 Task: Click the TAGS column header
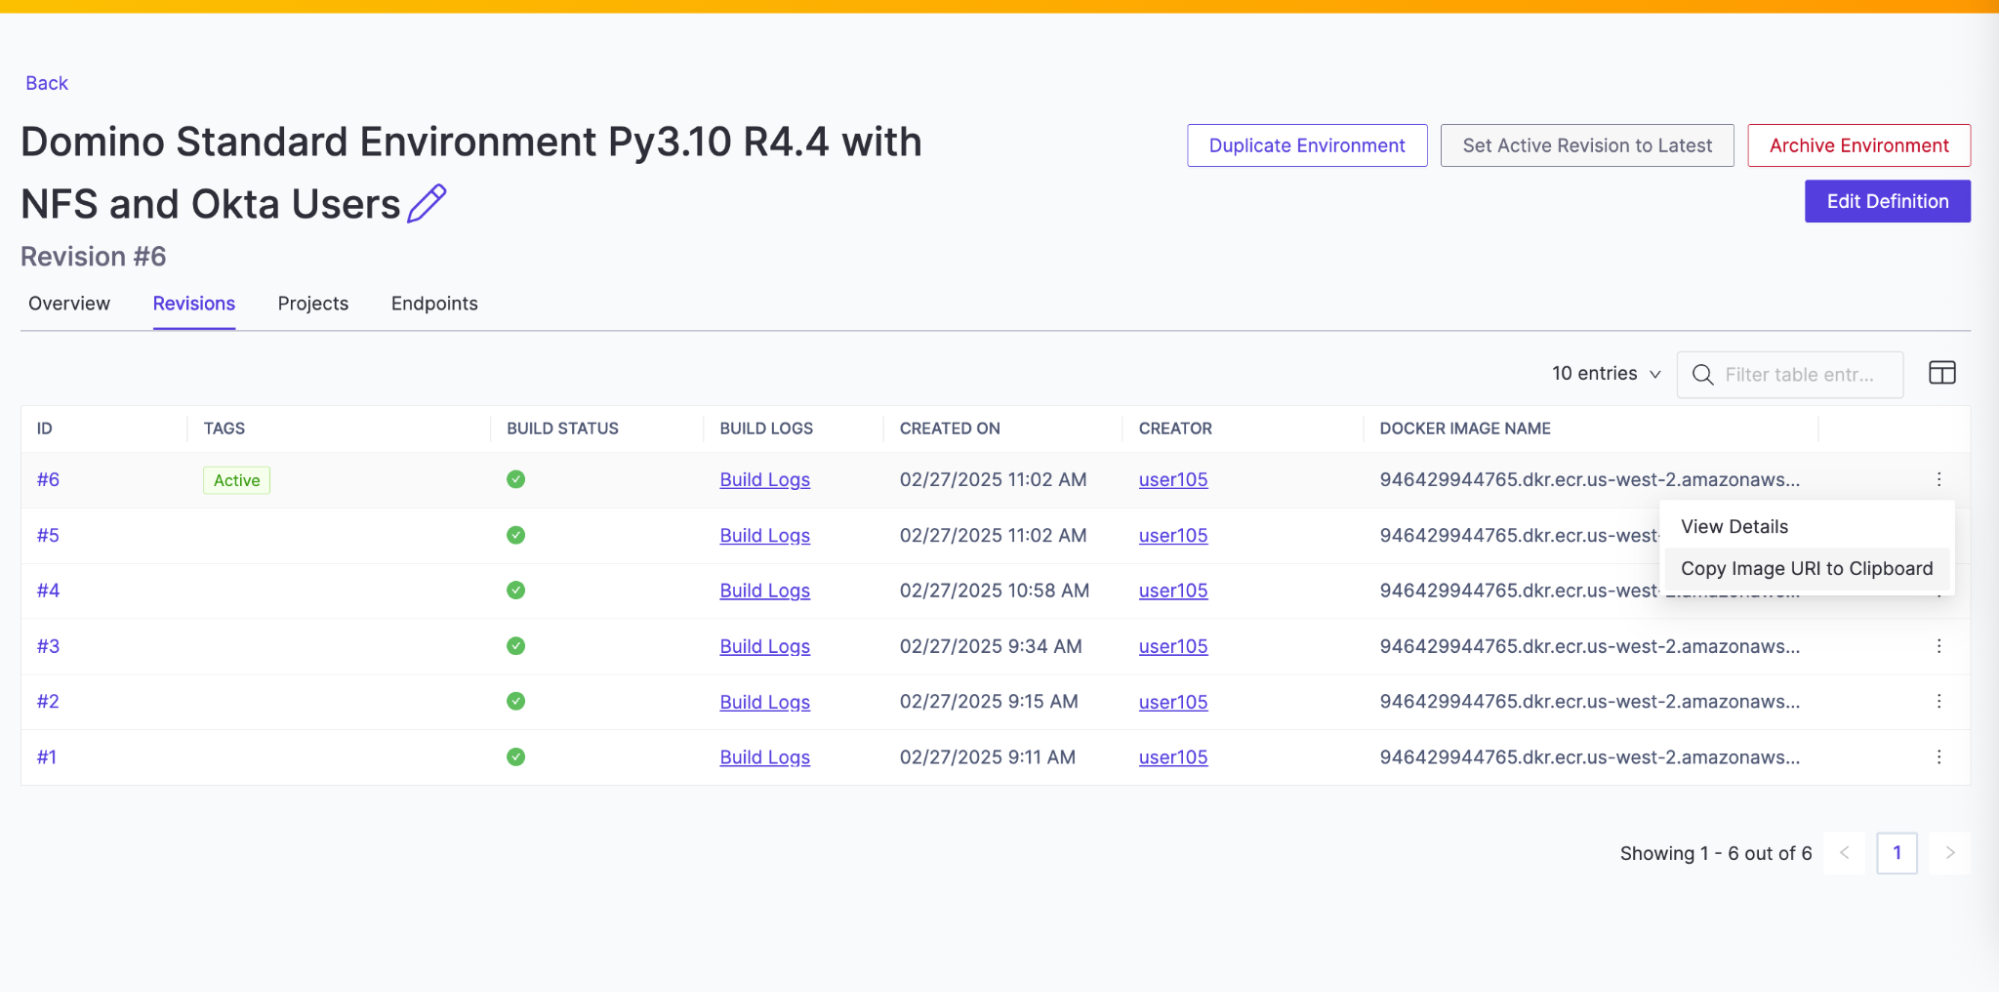coord(224,428)
